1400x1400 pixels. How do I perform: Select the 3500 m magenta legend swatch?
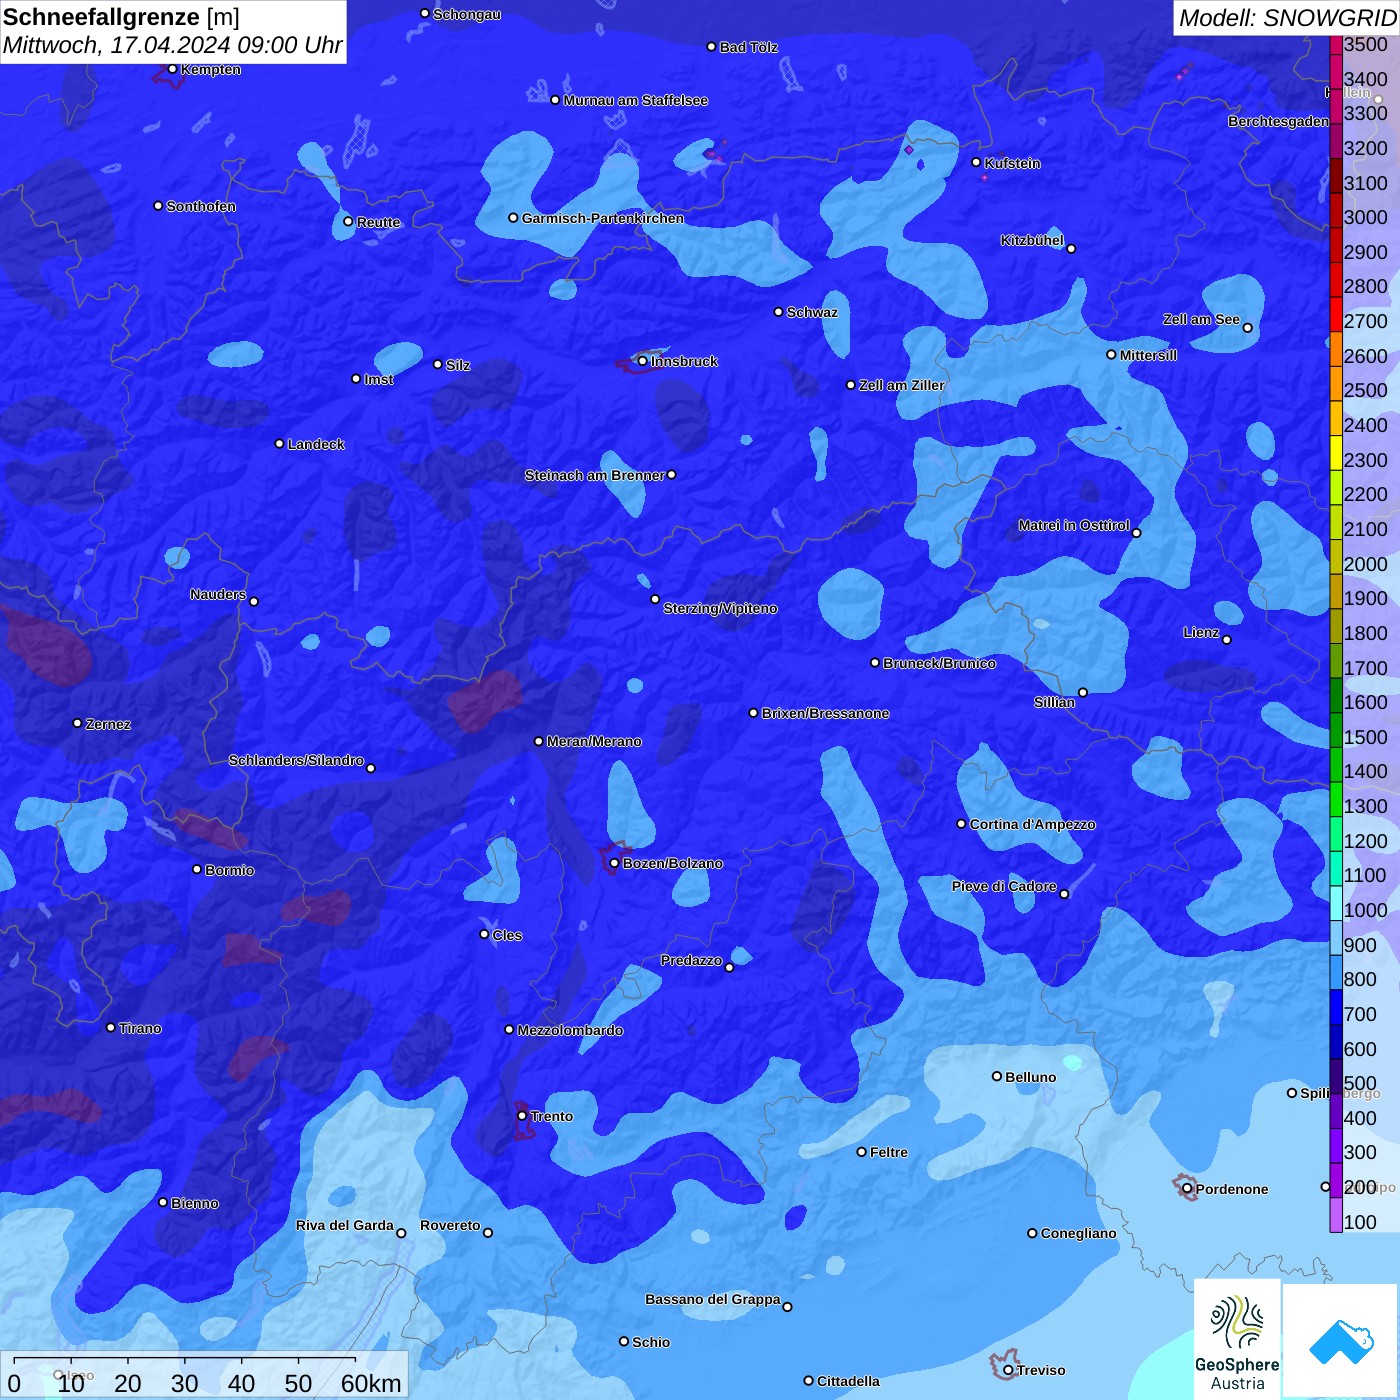[x=1335, y=44]
